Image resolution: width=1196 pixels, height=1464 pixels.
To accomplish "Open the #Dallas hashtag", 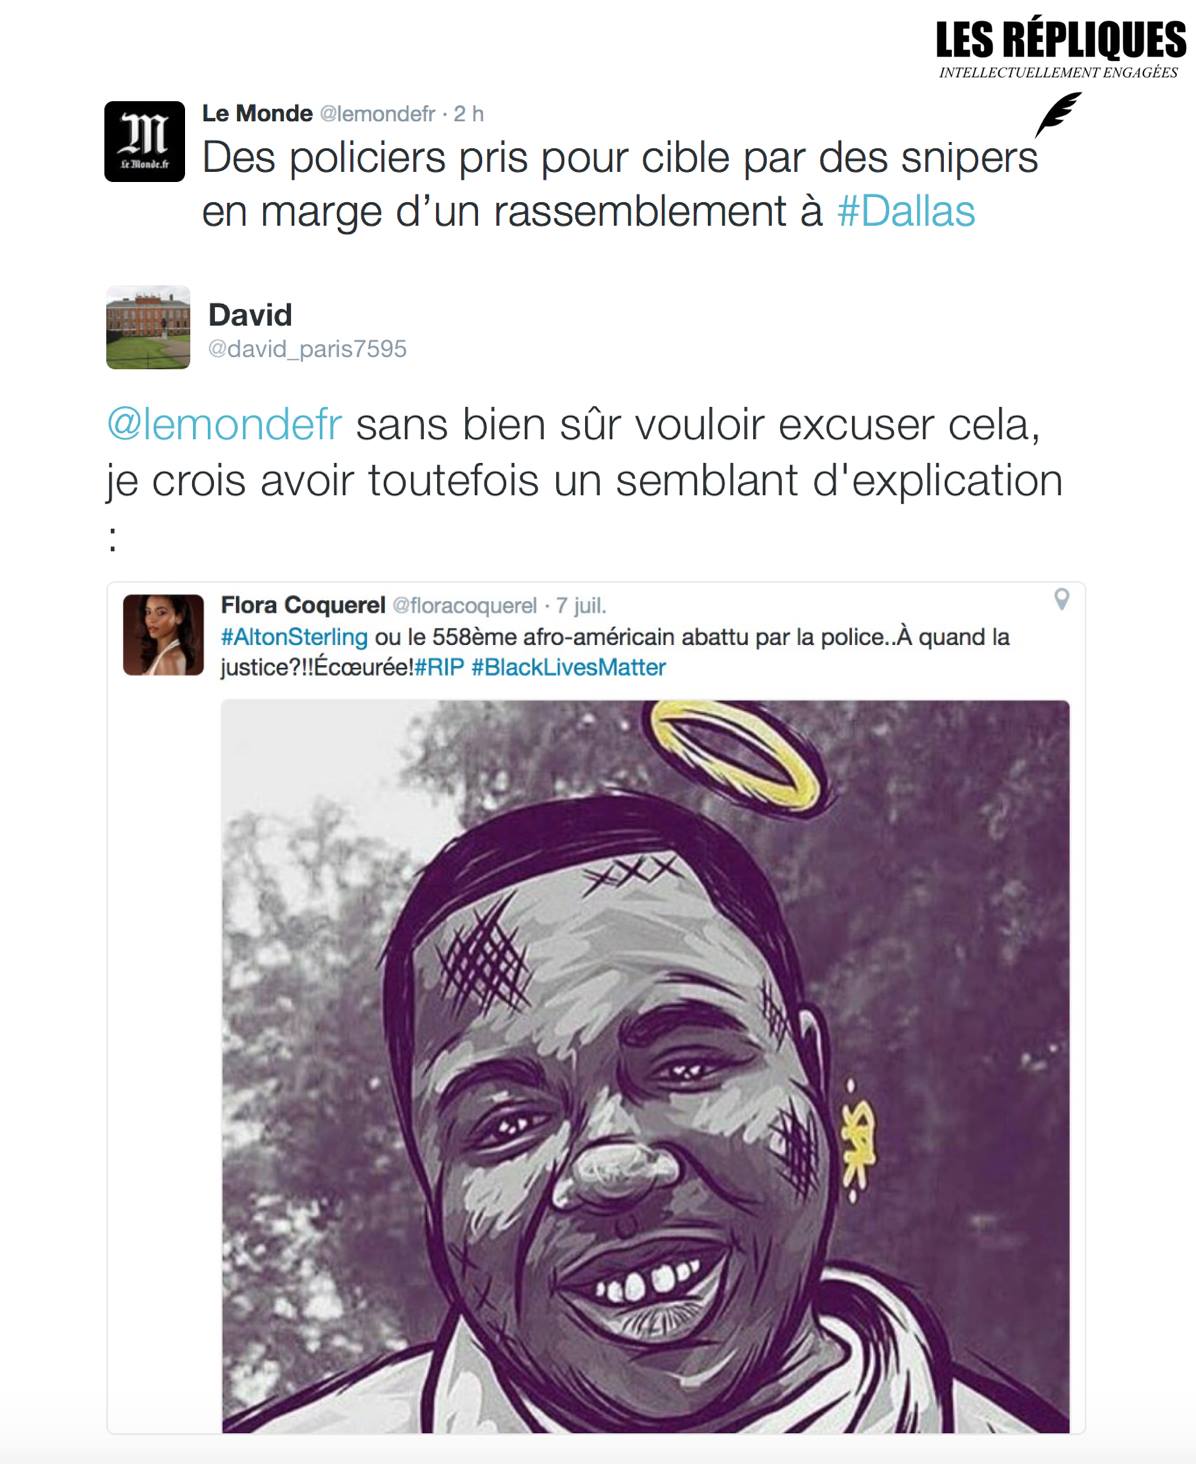I will pos(905,212).
